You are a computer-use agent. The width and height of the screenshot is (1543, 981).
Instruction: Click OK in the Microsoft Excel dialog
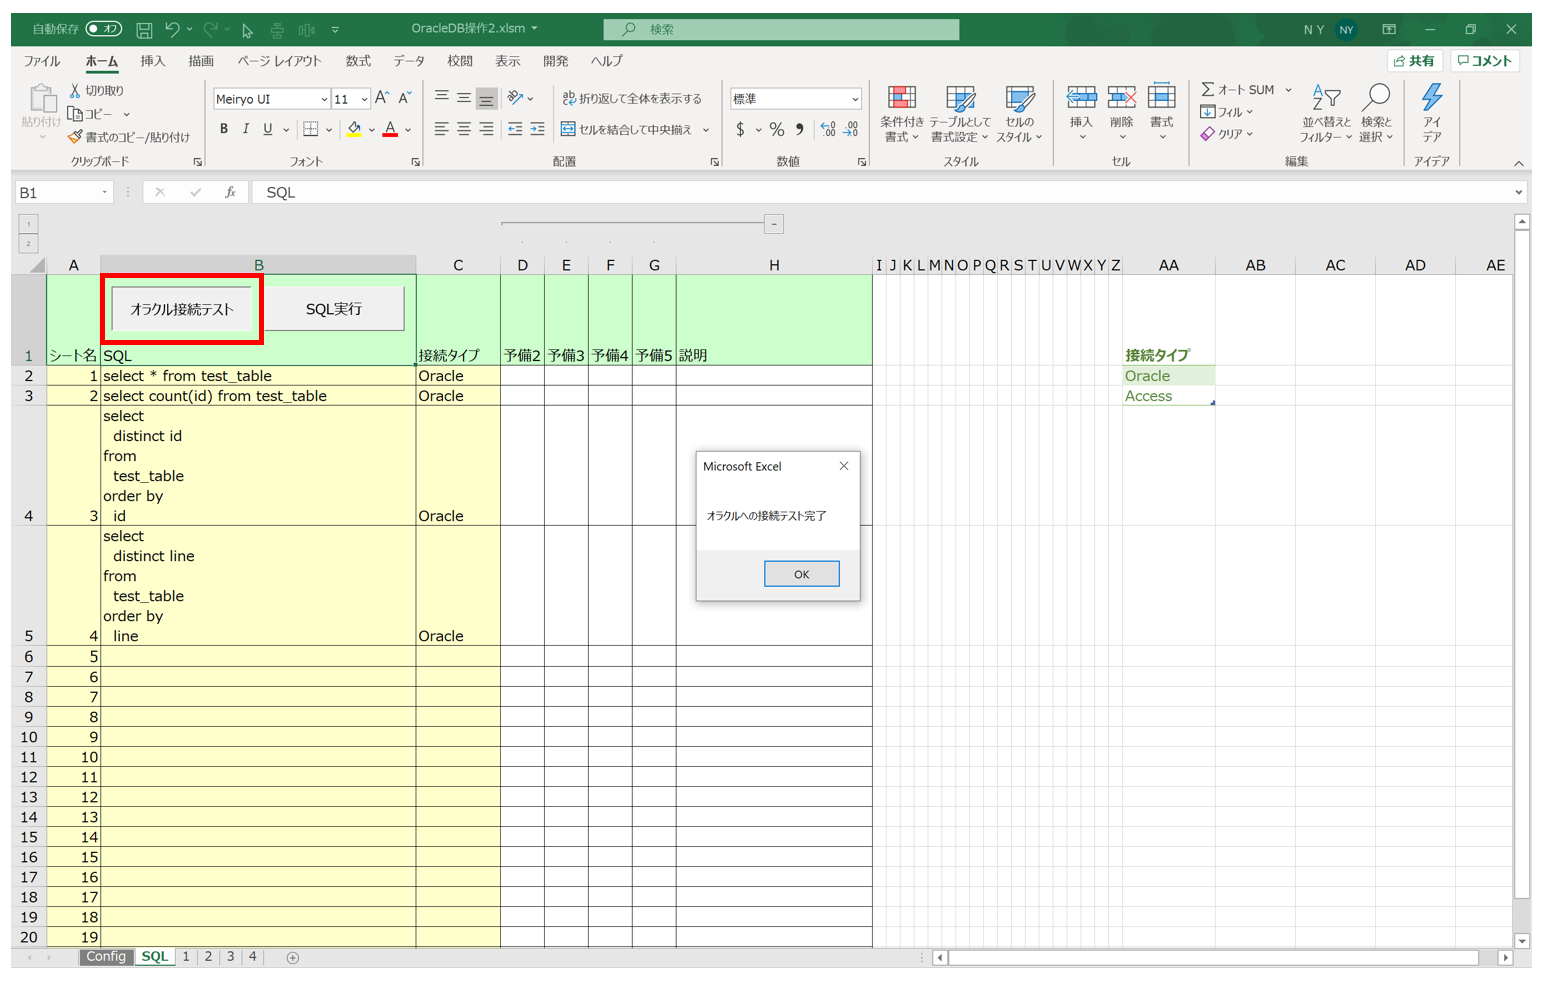pyautogui.click(x=802, y=574)
